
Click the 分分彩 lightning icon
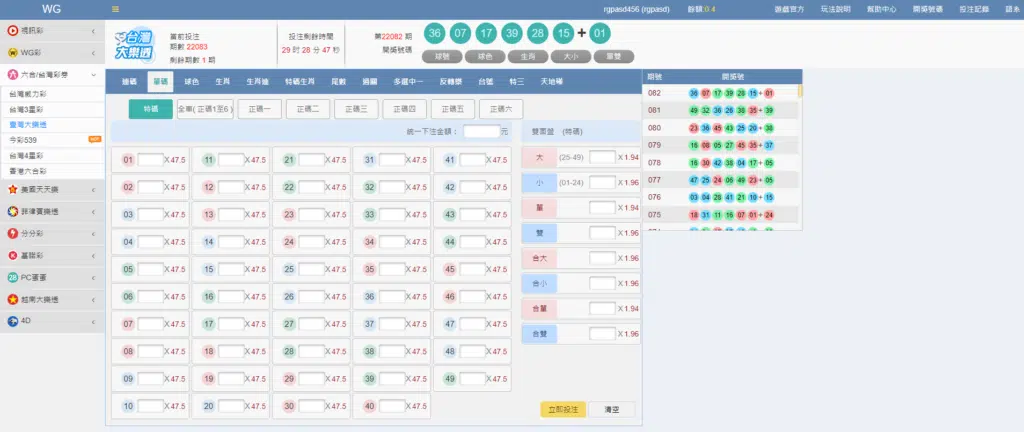coord(12,232)
